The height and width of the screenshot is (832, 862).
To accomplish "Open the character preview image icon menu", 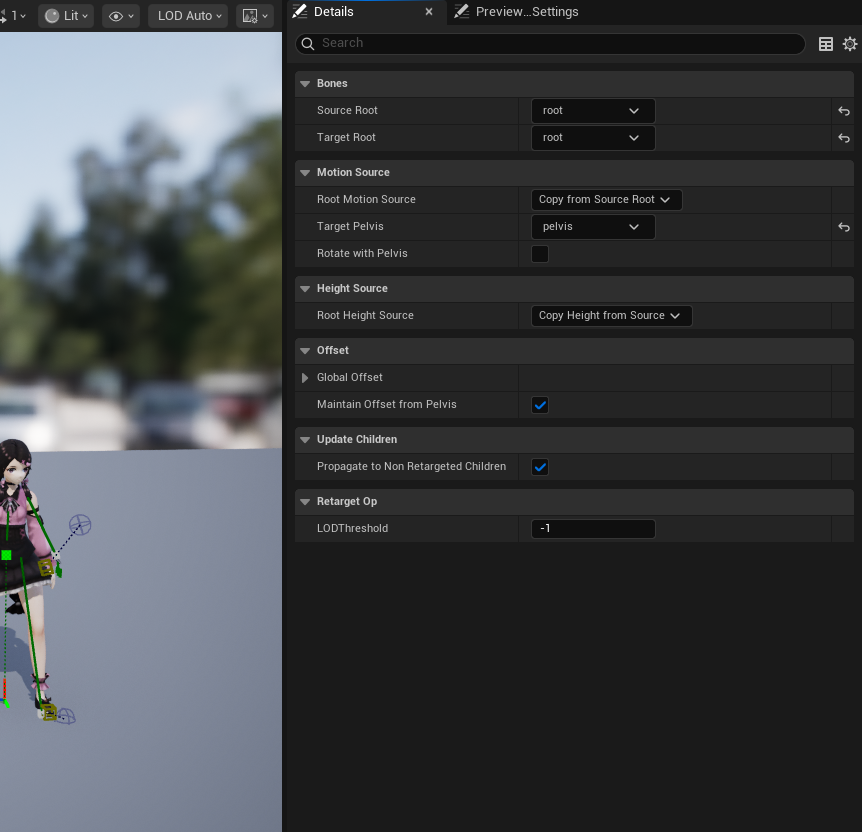I will (x=255, y=16).
